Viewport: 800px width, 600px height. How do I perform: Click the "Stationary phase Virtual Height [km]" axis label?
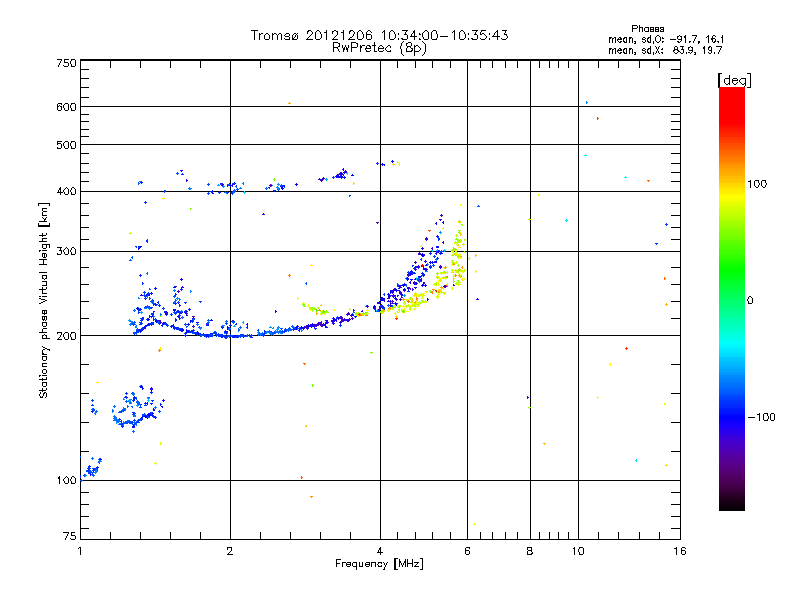click(x=43, y=300)
